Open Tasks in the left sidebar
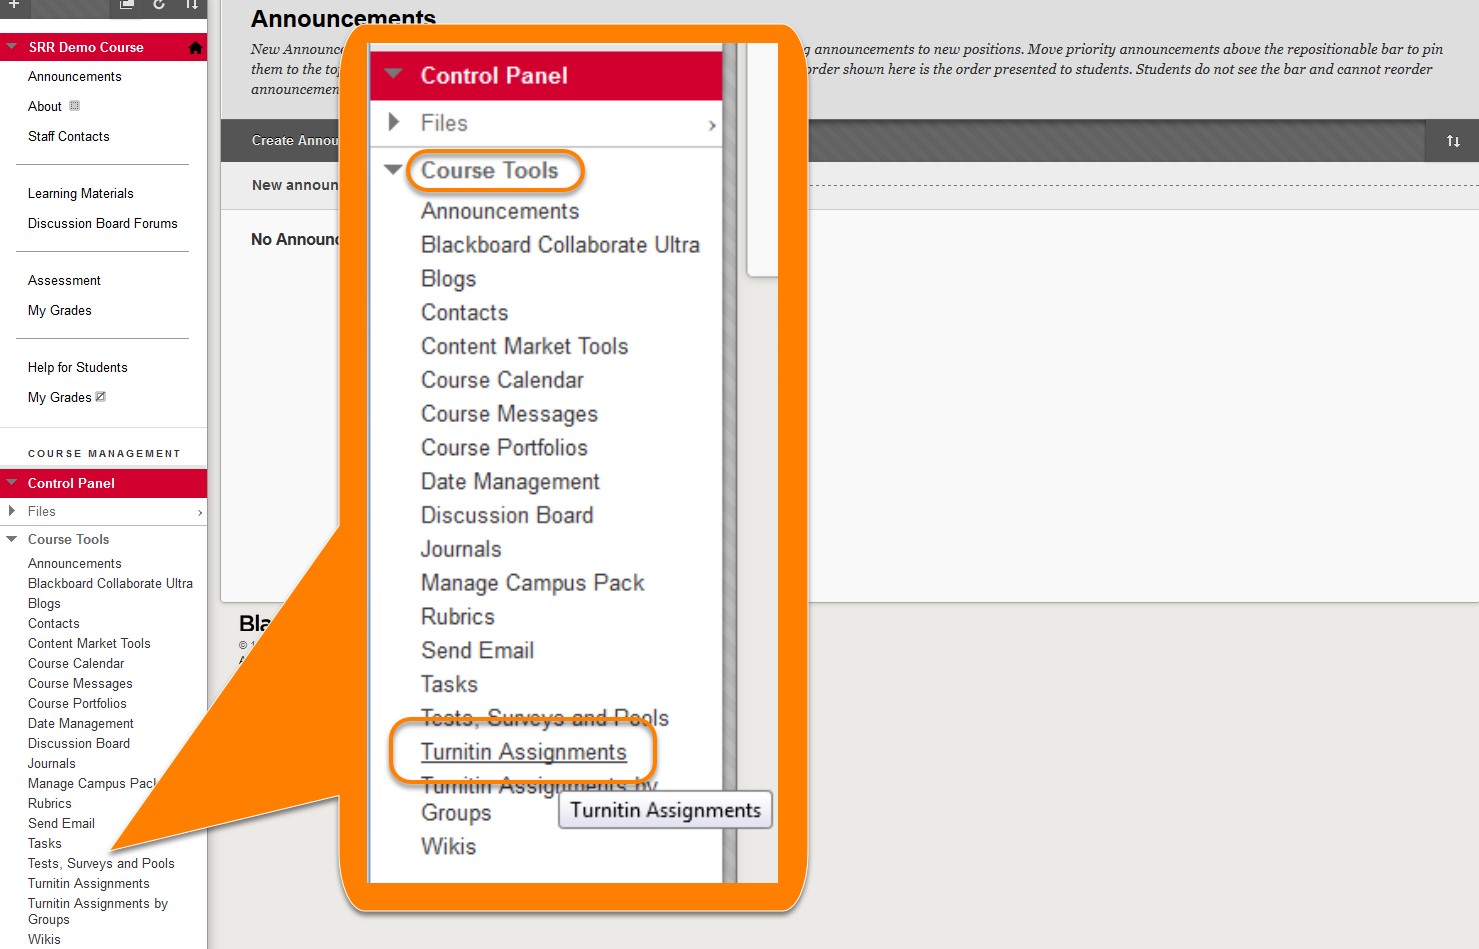This screenshot has height=949, width=1479. (x=45, y=844)
